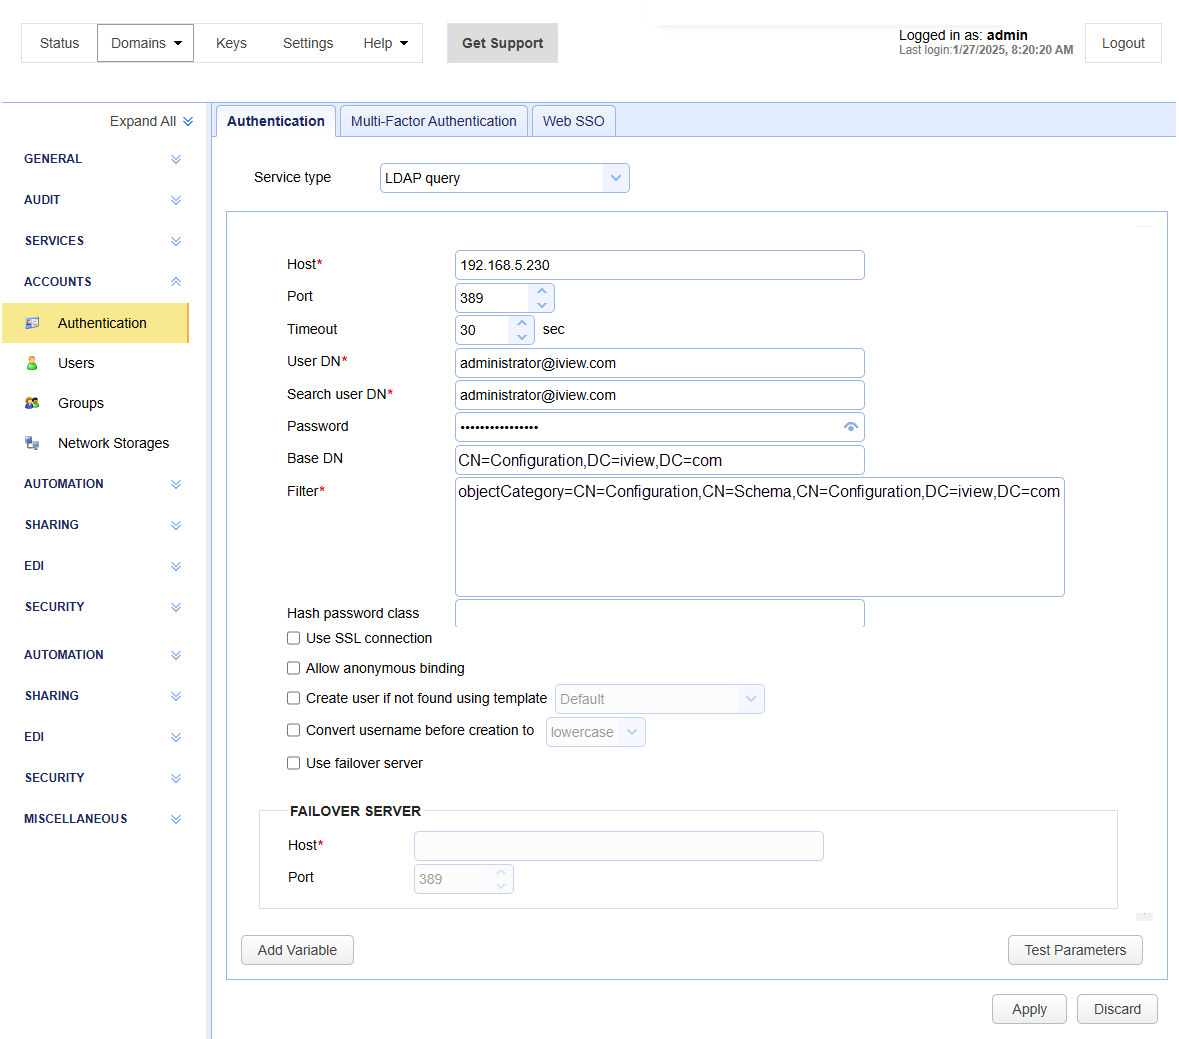
Task: Toggle Use failover server checkbox
Action: [x=294, y=763]
